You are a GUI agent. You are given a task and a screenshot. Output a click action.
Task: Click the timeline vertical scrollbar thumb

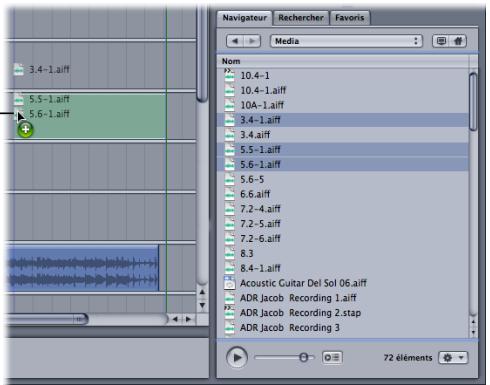(202, 53)
